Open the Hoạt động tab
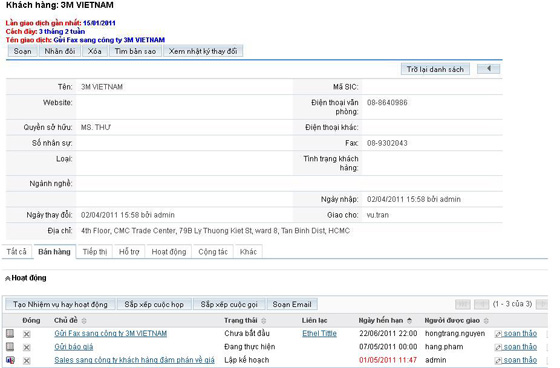Screen dimensions: 560x368 point(169,252)
